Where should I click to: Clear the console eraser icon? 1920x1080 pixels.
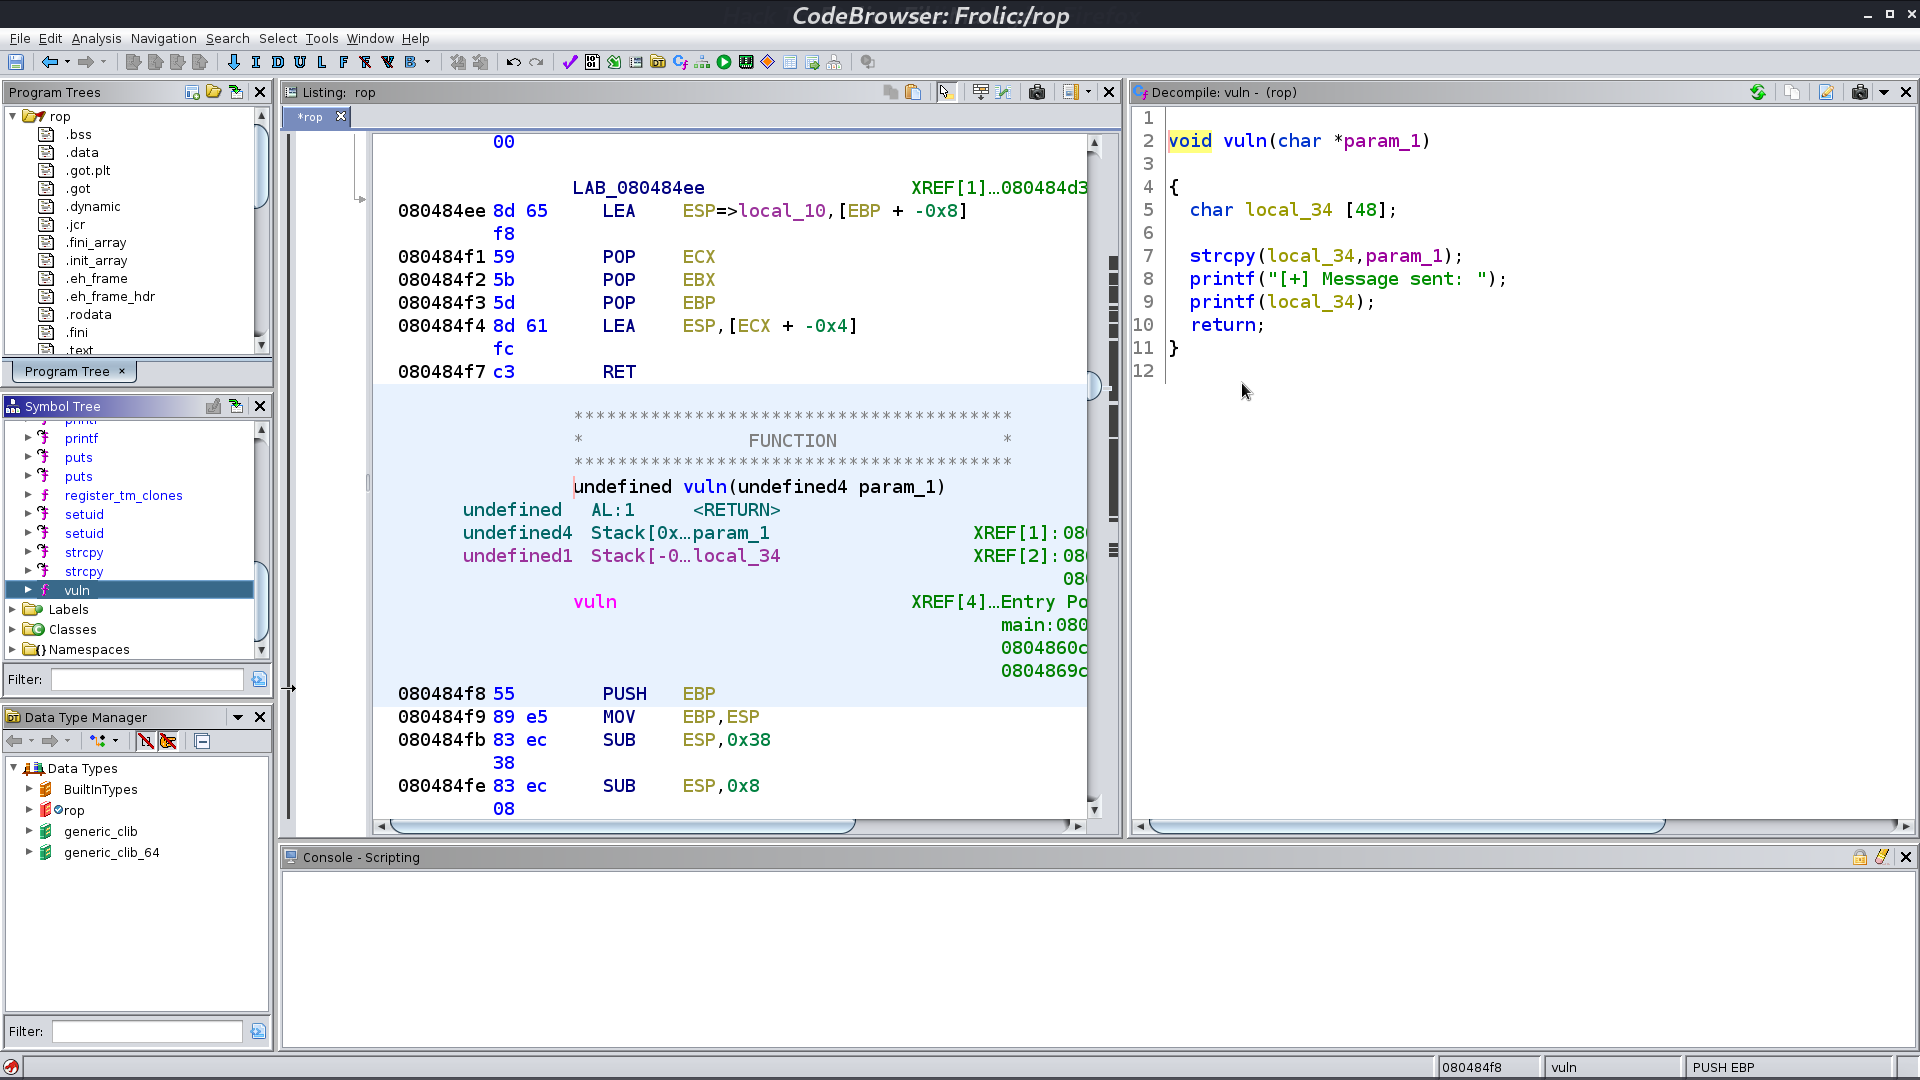(1882, 857)
